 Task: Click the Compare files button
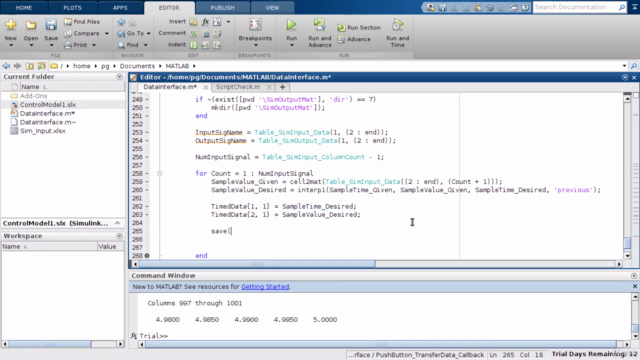coord(82,33)
